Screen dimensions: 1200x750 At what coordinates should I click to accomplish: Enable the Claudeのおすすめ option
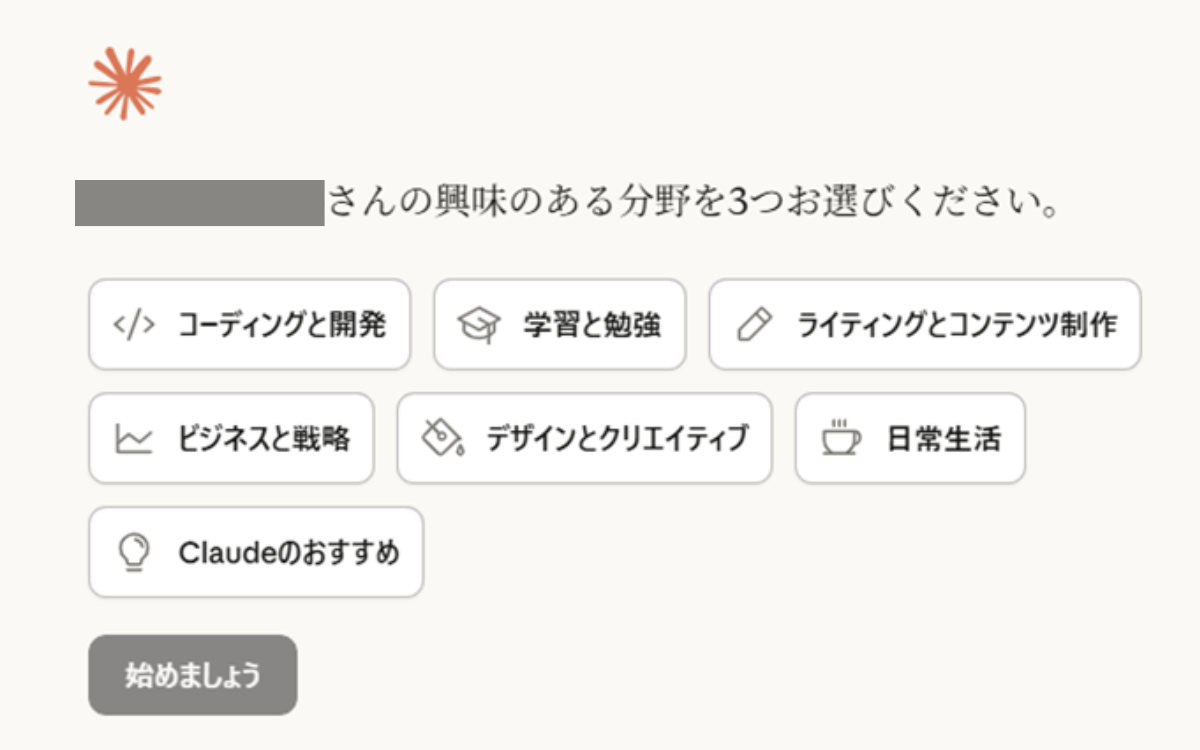tap(256, 552)
